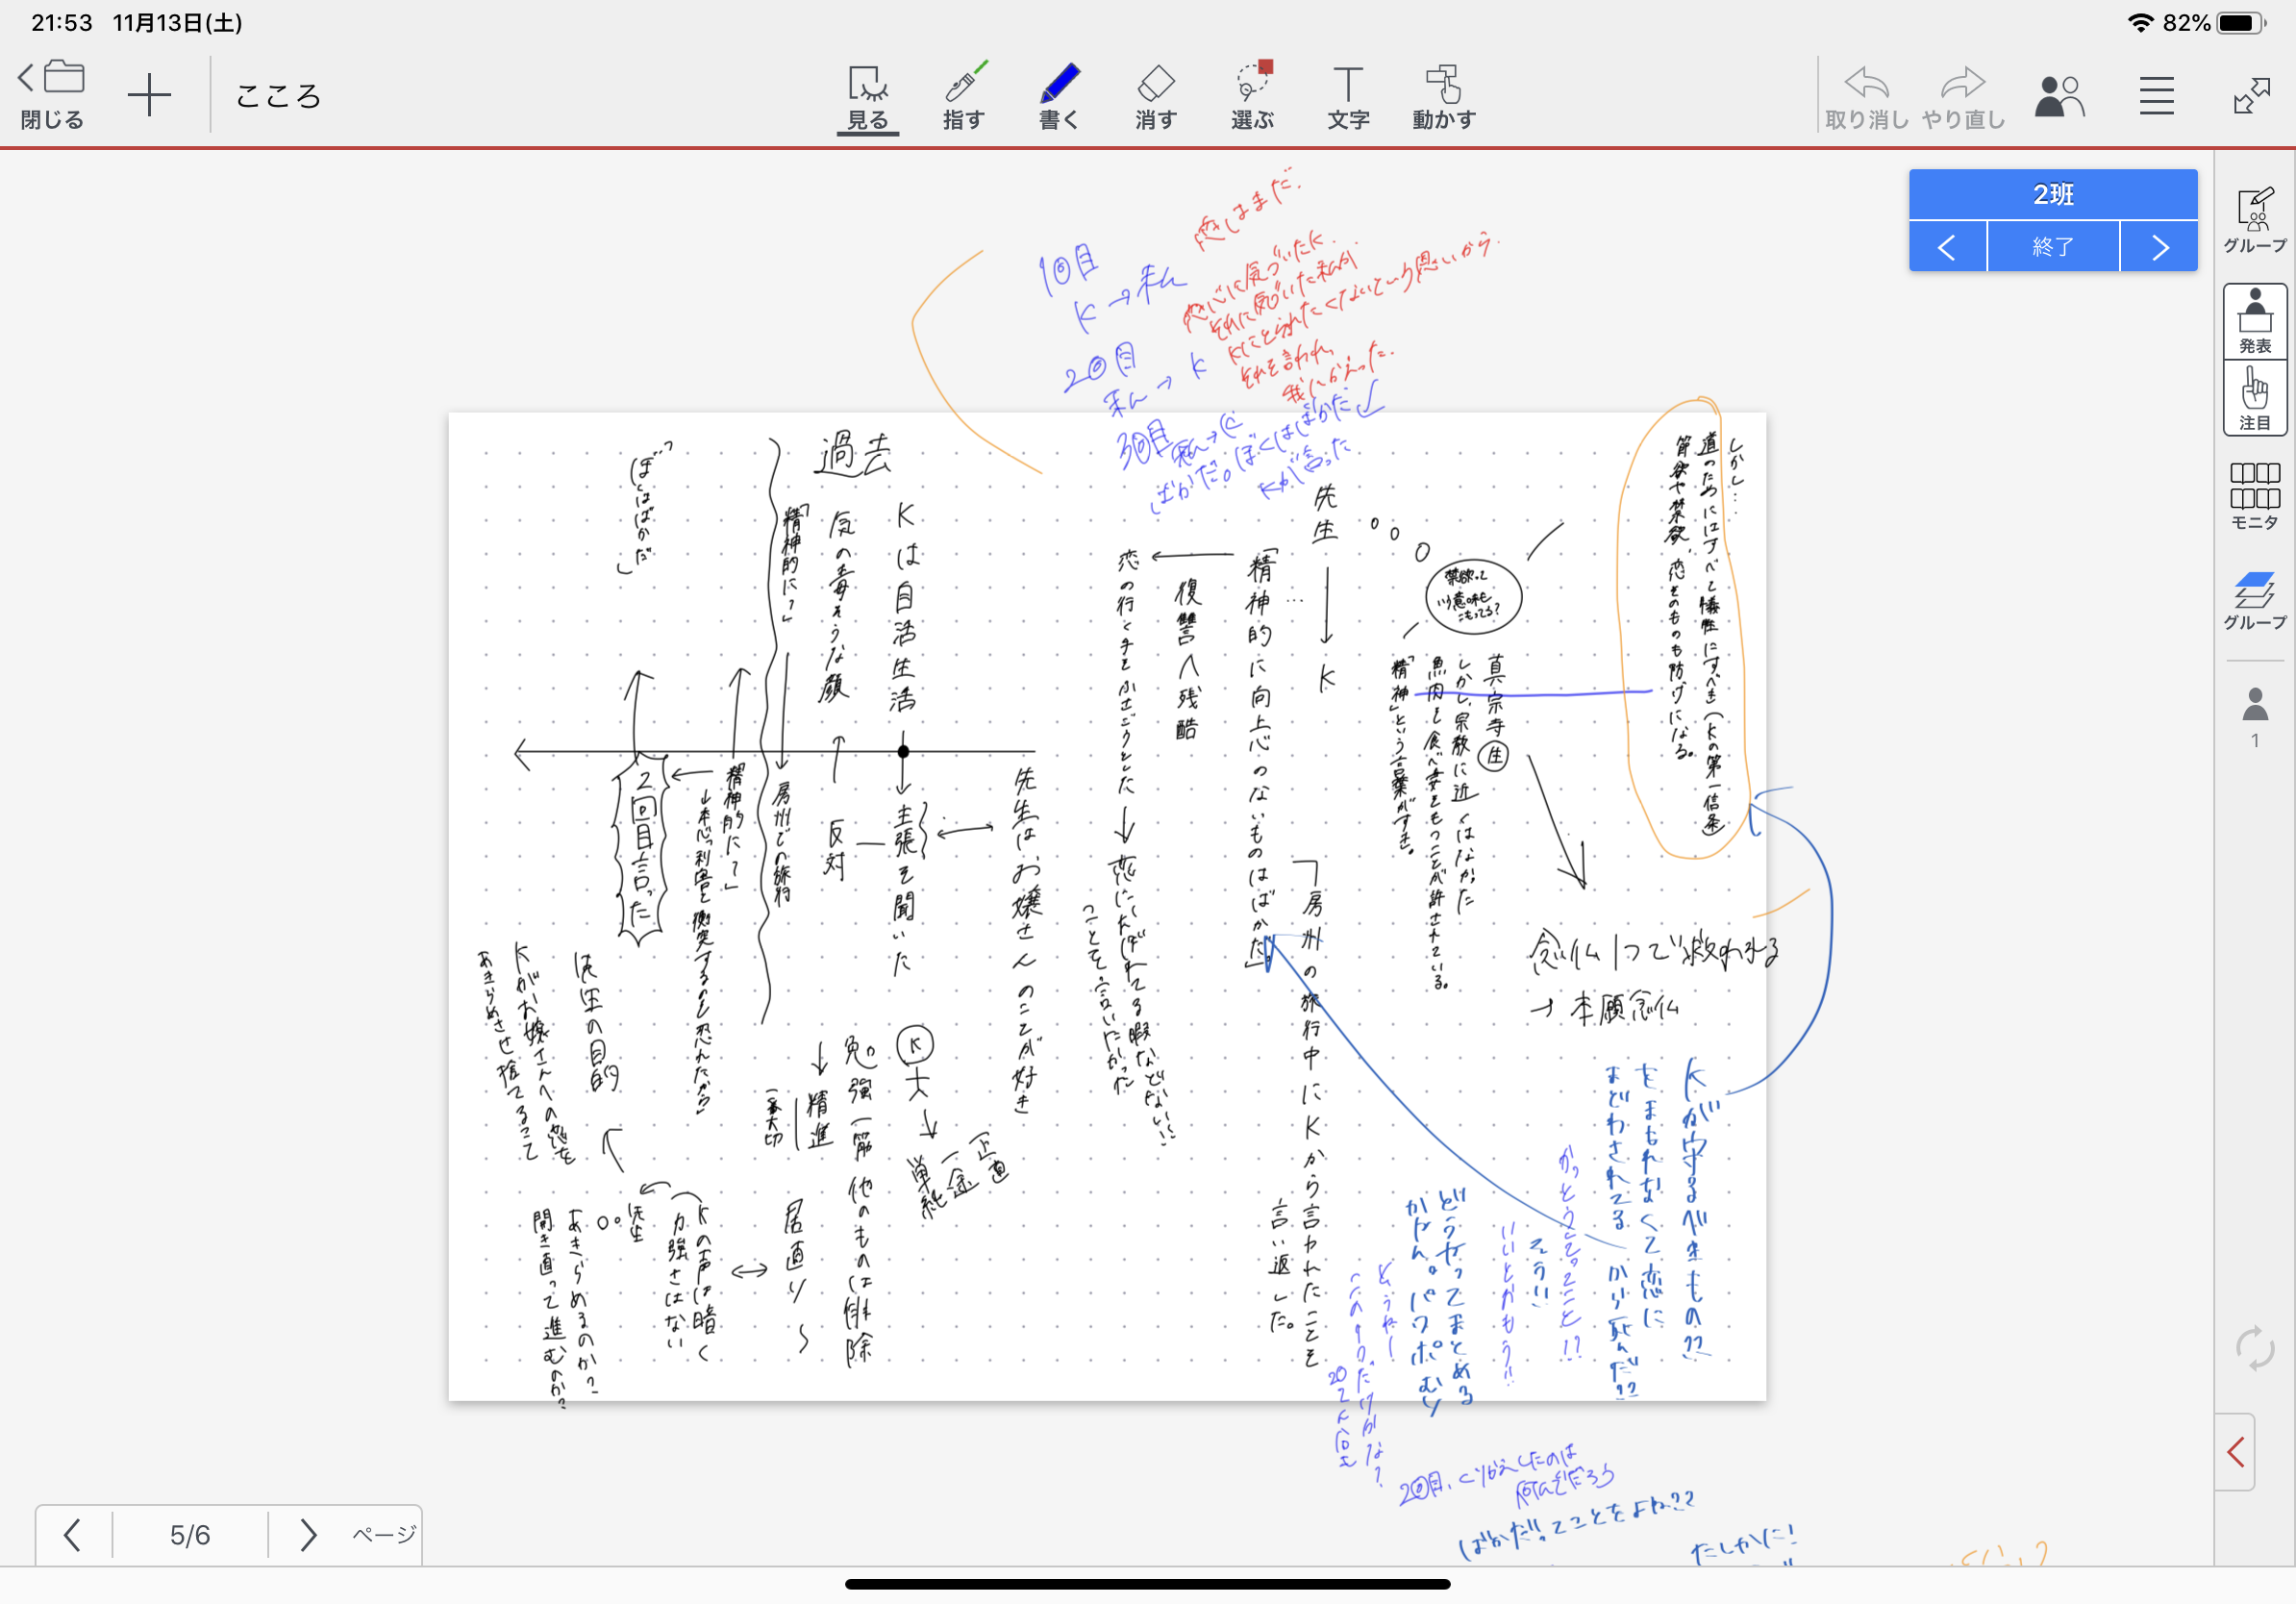Activate the 指す pointer tool
This screenshot has height=1604, width=2296.
[963, 96]
